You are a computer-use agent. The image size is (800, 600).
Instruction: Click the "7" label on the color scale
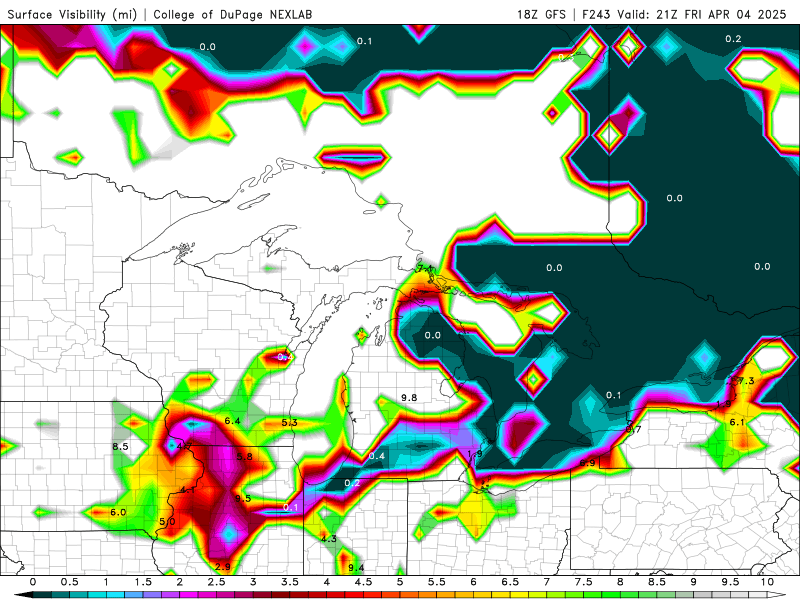[x=547, y=582]
